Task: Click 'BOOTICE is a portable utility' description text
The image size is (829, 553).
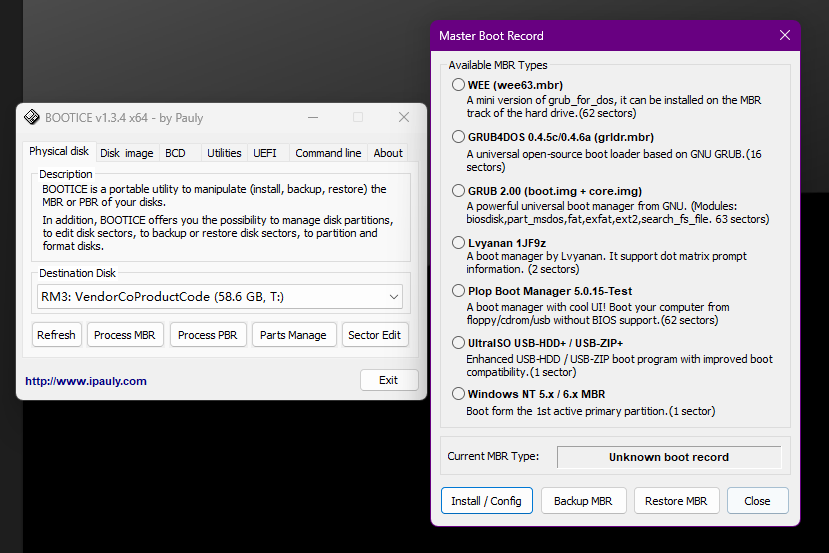Action: pyautogui.click(x=214, y=195)
